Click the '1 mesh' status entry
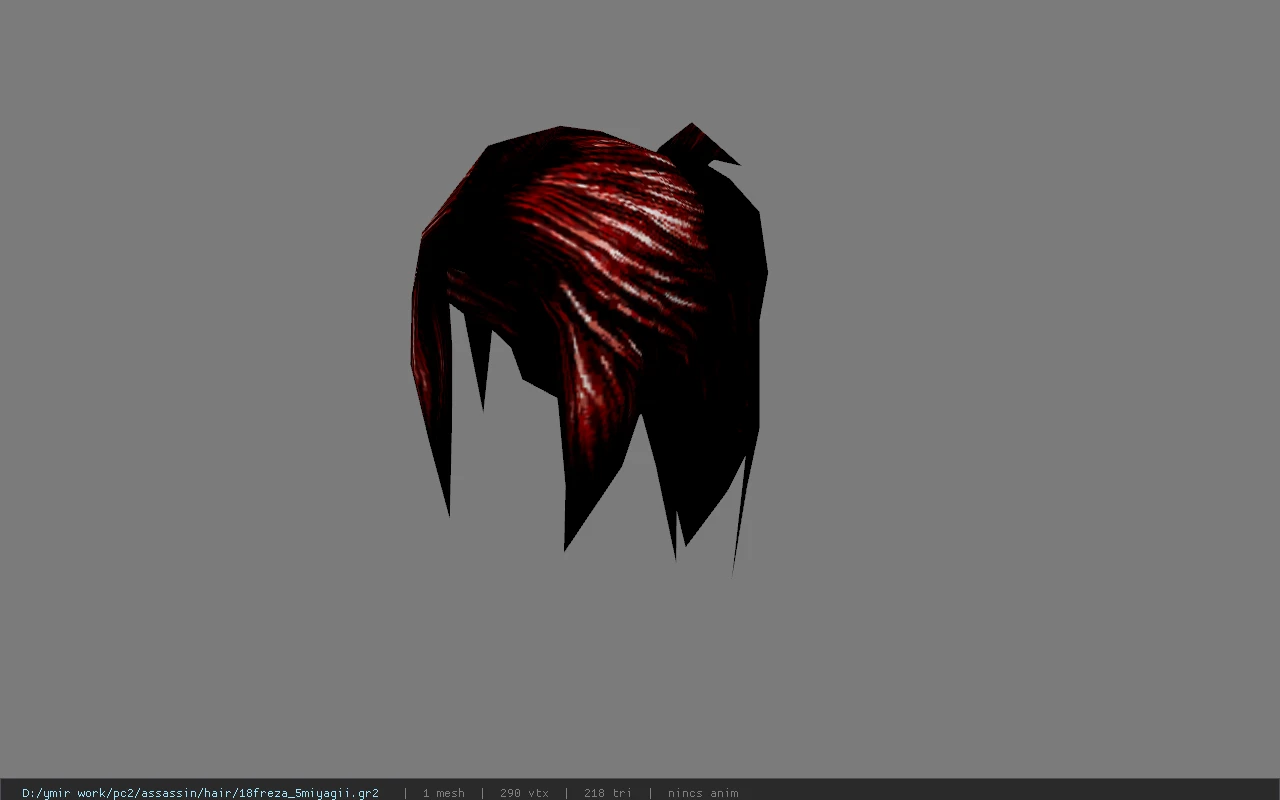 pos(443,793)
